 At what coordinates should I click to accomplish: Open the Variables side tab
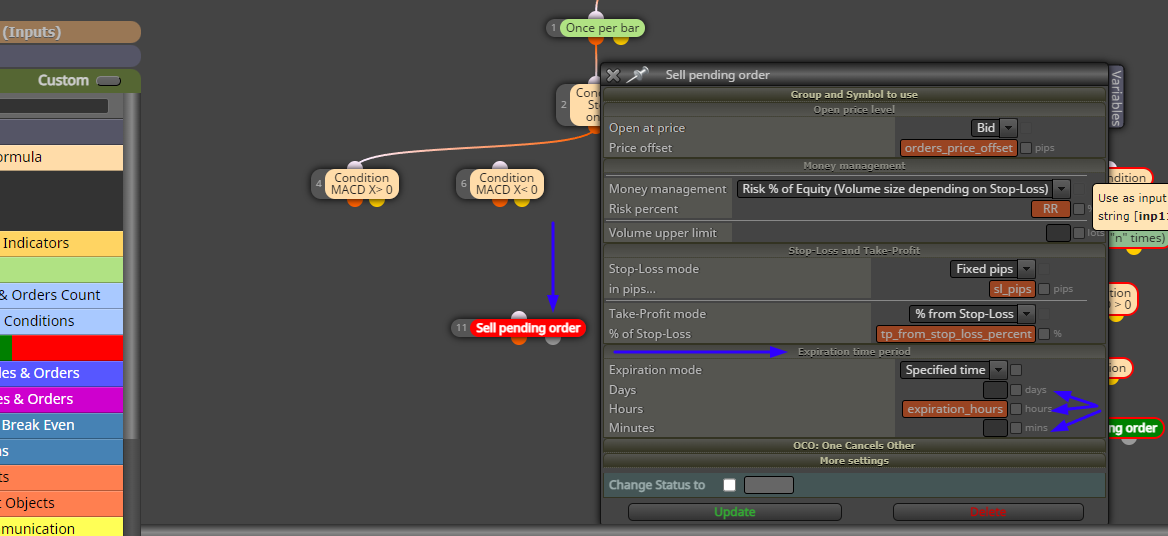[x=1116, y=97]
